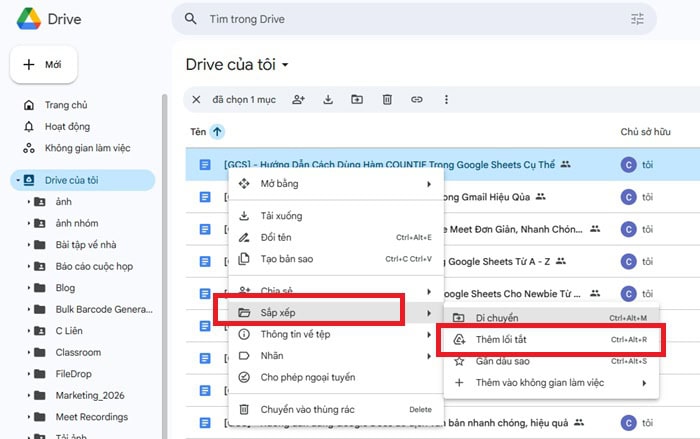Click the move-to-folder toolbar icon
This screenshot has width=700, height=439.
[x=357, y=99]
